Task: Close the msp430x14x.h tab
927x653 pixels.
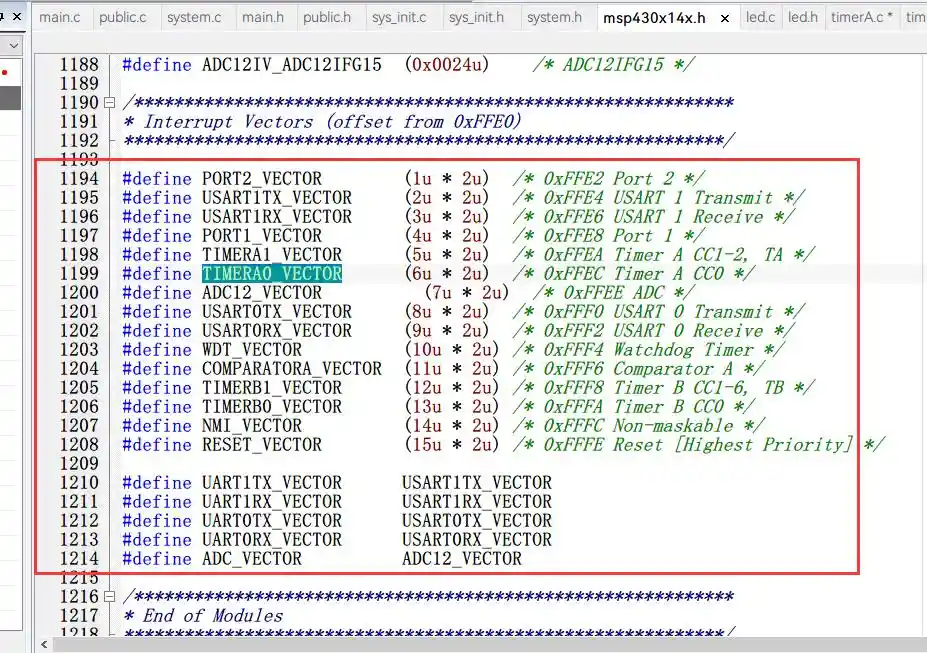Action: 724,18
